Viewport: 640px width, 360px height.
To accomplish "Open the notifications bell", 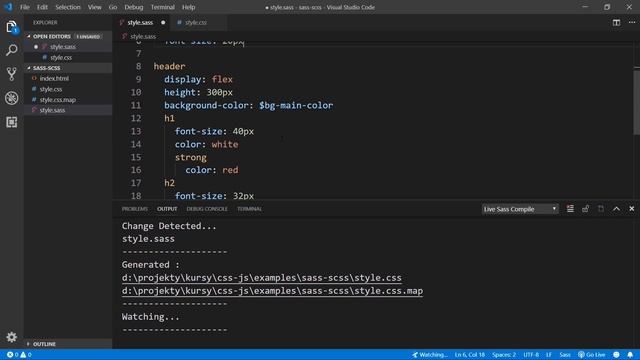I will 630,355.
